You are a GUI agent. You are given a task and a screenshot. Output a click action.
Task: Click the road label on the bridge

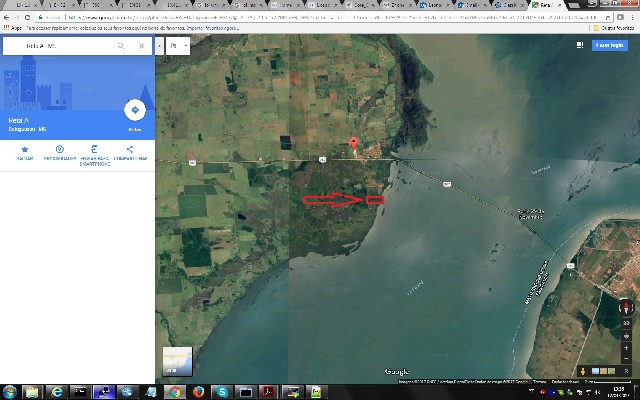tap(447, 184)
